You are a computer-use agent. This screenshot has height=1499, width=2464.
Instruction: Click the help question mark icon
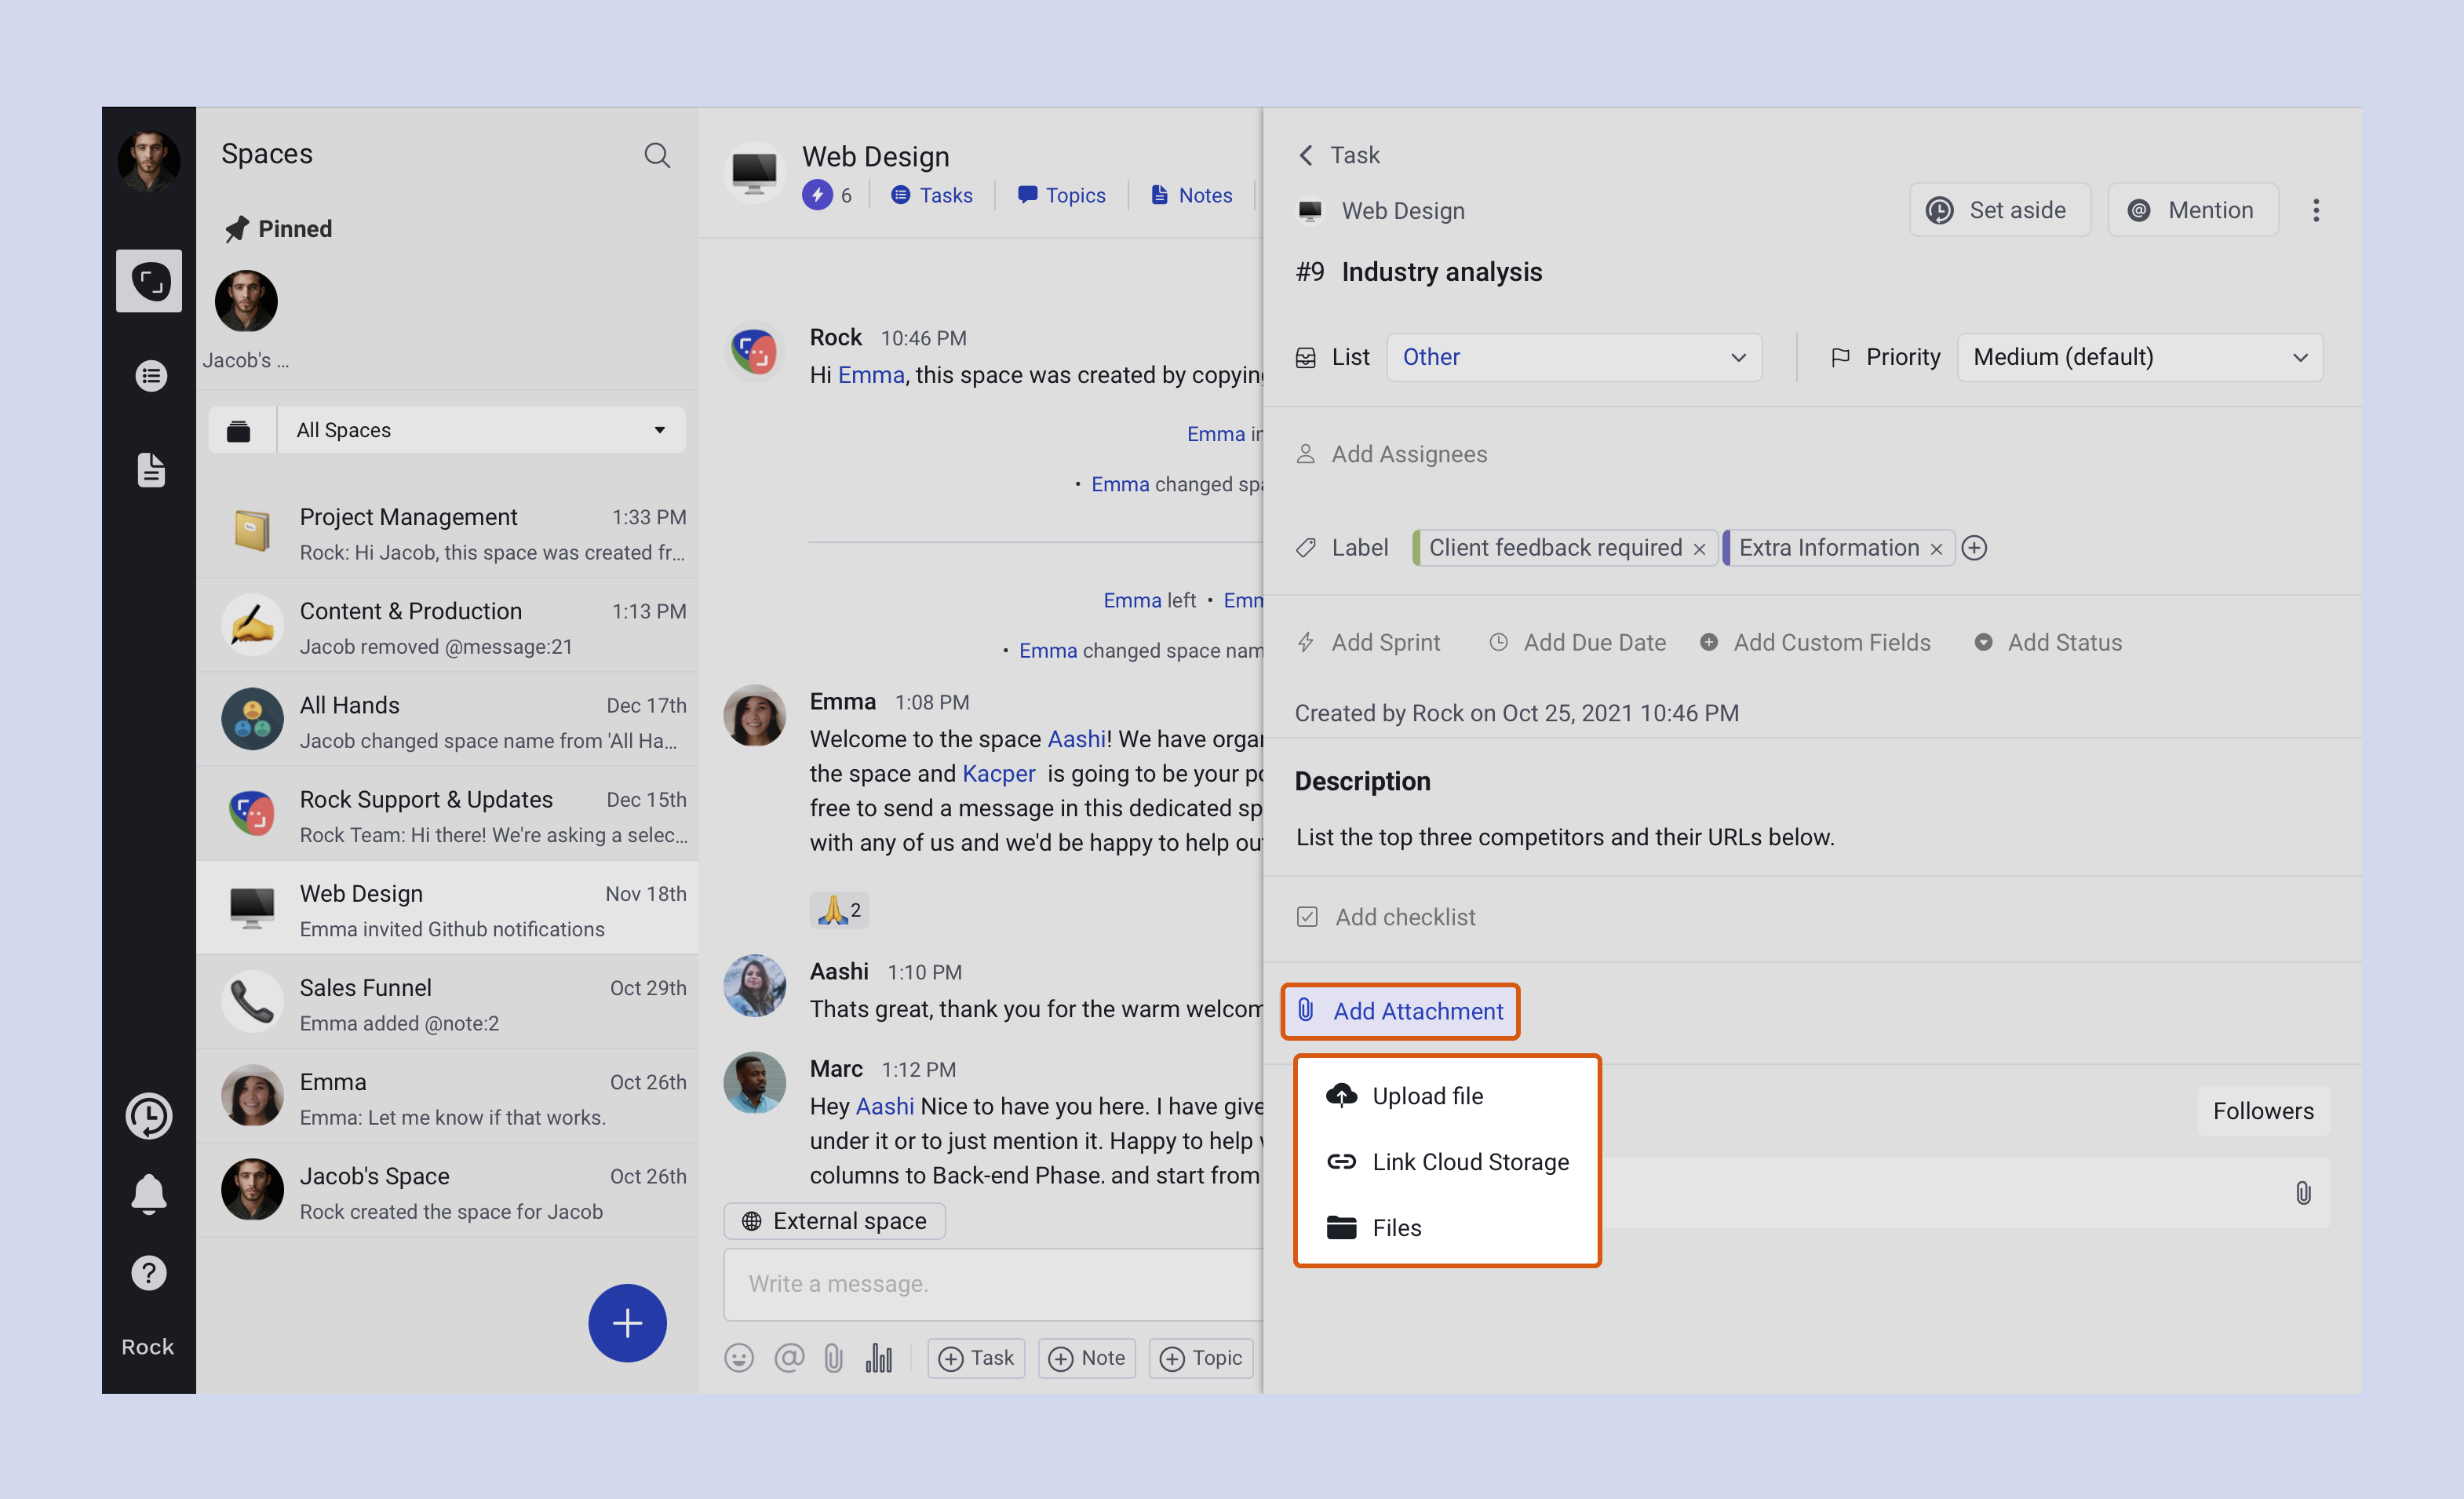click(x=149, y=1273)
